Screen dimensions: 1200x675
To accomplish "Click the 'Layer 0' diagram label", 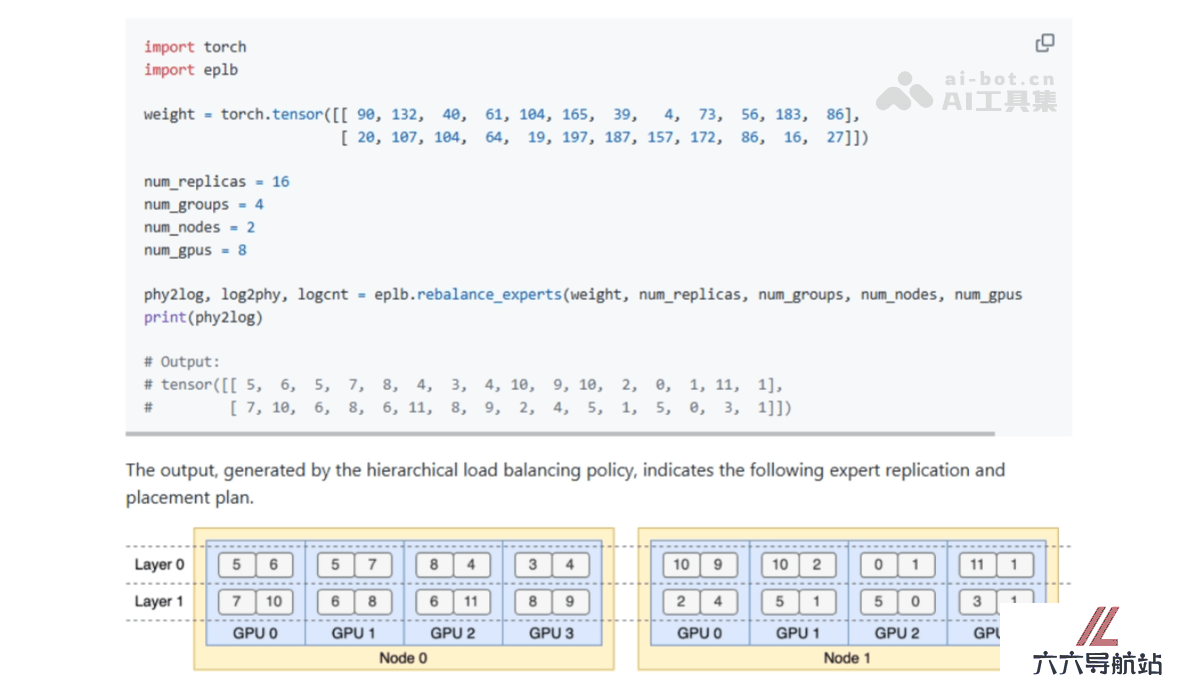I will [x=159, y=565].
